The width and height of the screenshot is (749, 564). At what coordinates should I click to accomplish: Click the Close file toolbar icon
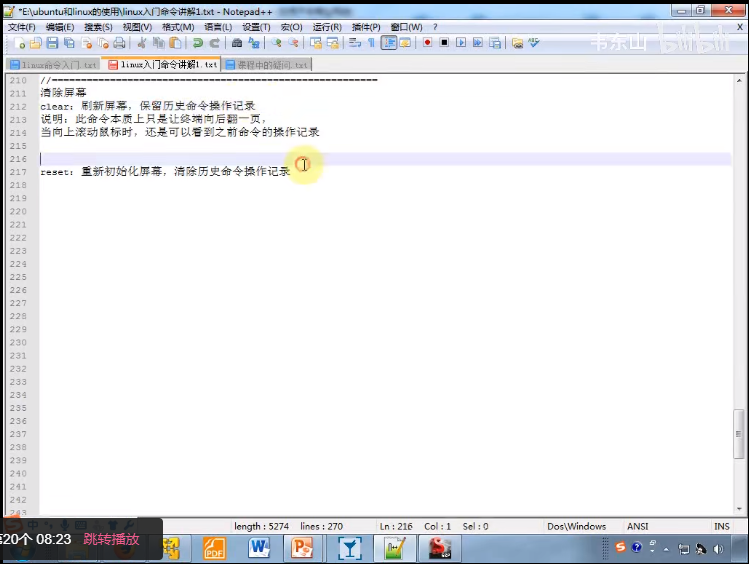pos(86,43)
